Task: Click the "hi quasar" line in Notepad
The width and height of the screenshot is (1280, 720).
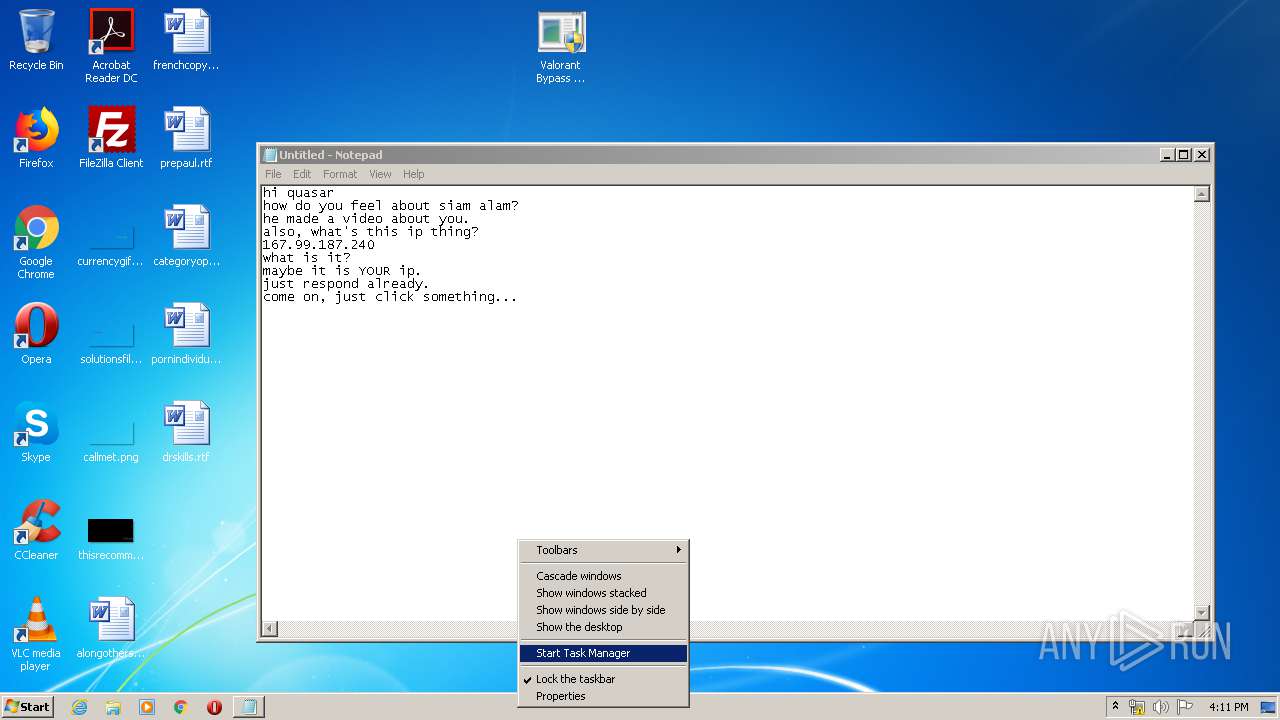Action: pos(298,193)
